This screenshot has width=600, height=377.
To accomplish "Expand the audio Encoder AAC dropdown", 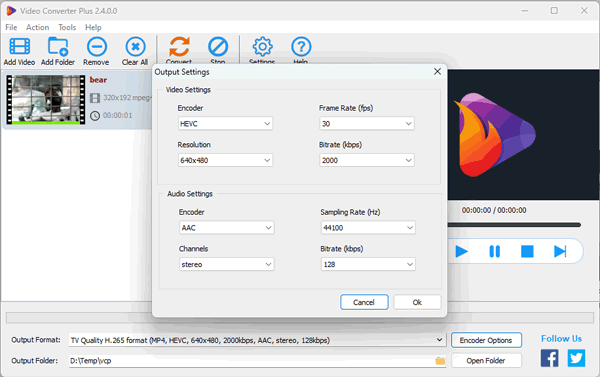I will pos(269,228).
